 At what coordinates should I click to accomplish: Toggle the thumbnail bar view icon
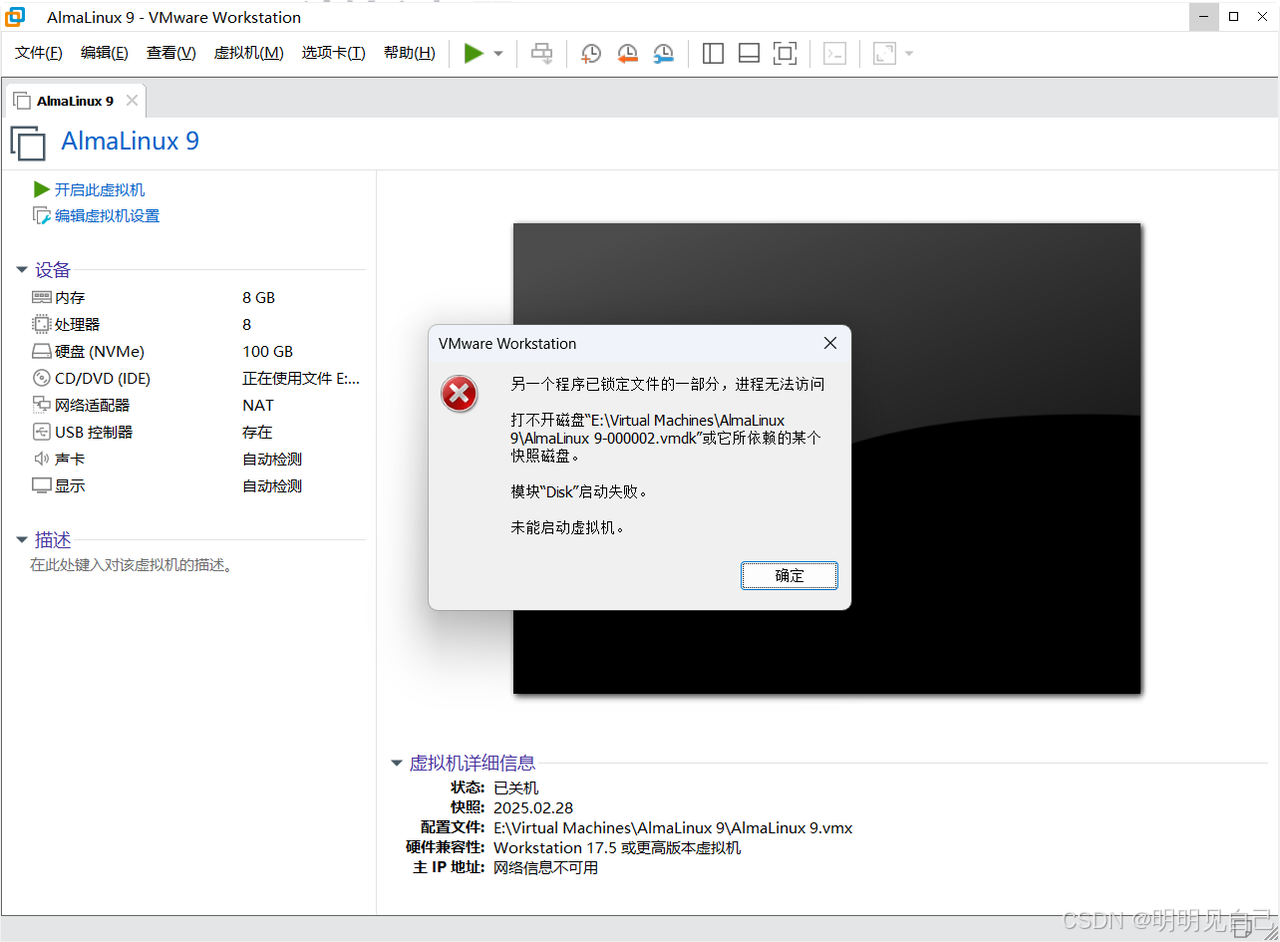click(x=749, y=53)
